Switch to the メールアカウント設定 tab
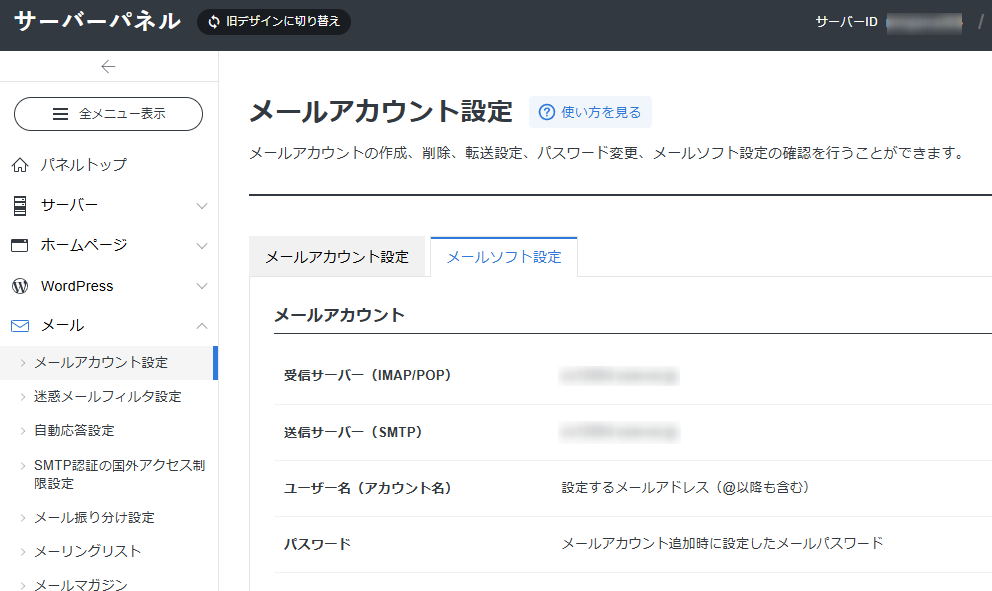The image size is (992, 591). (x=337, y=257)
